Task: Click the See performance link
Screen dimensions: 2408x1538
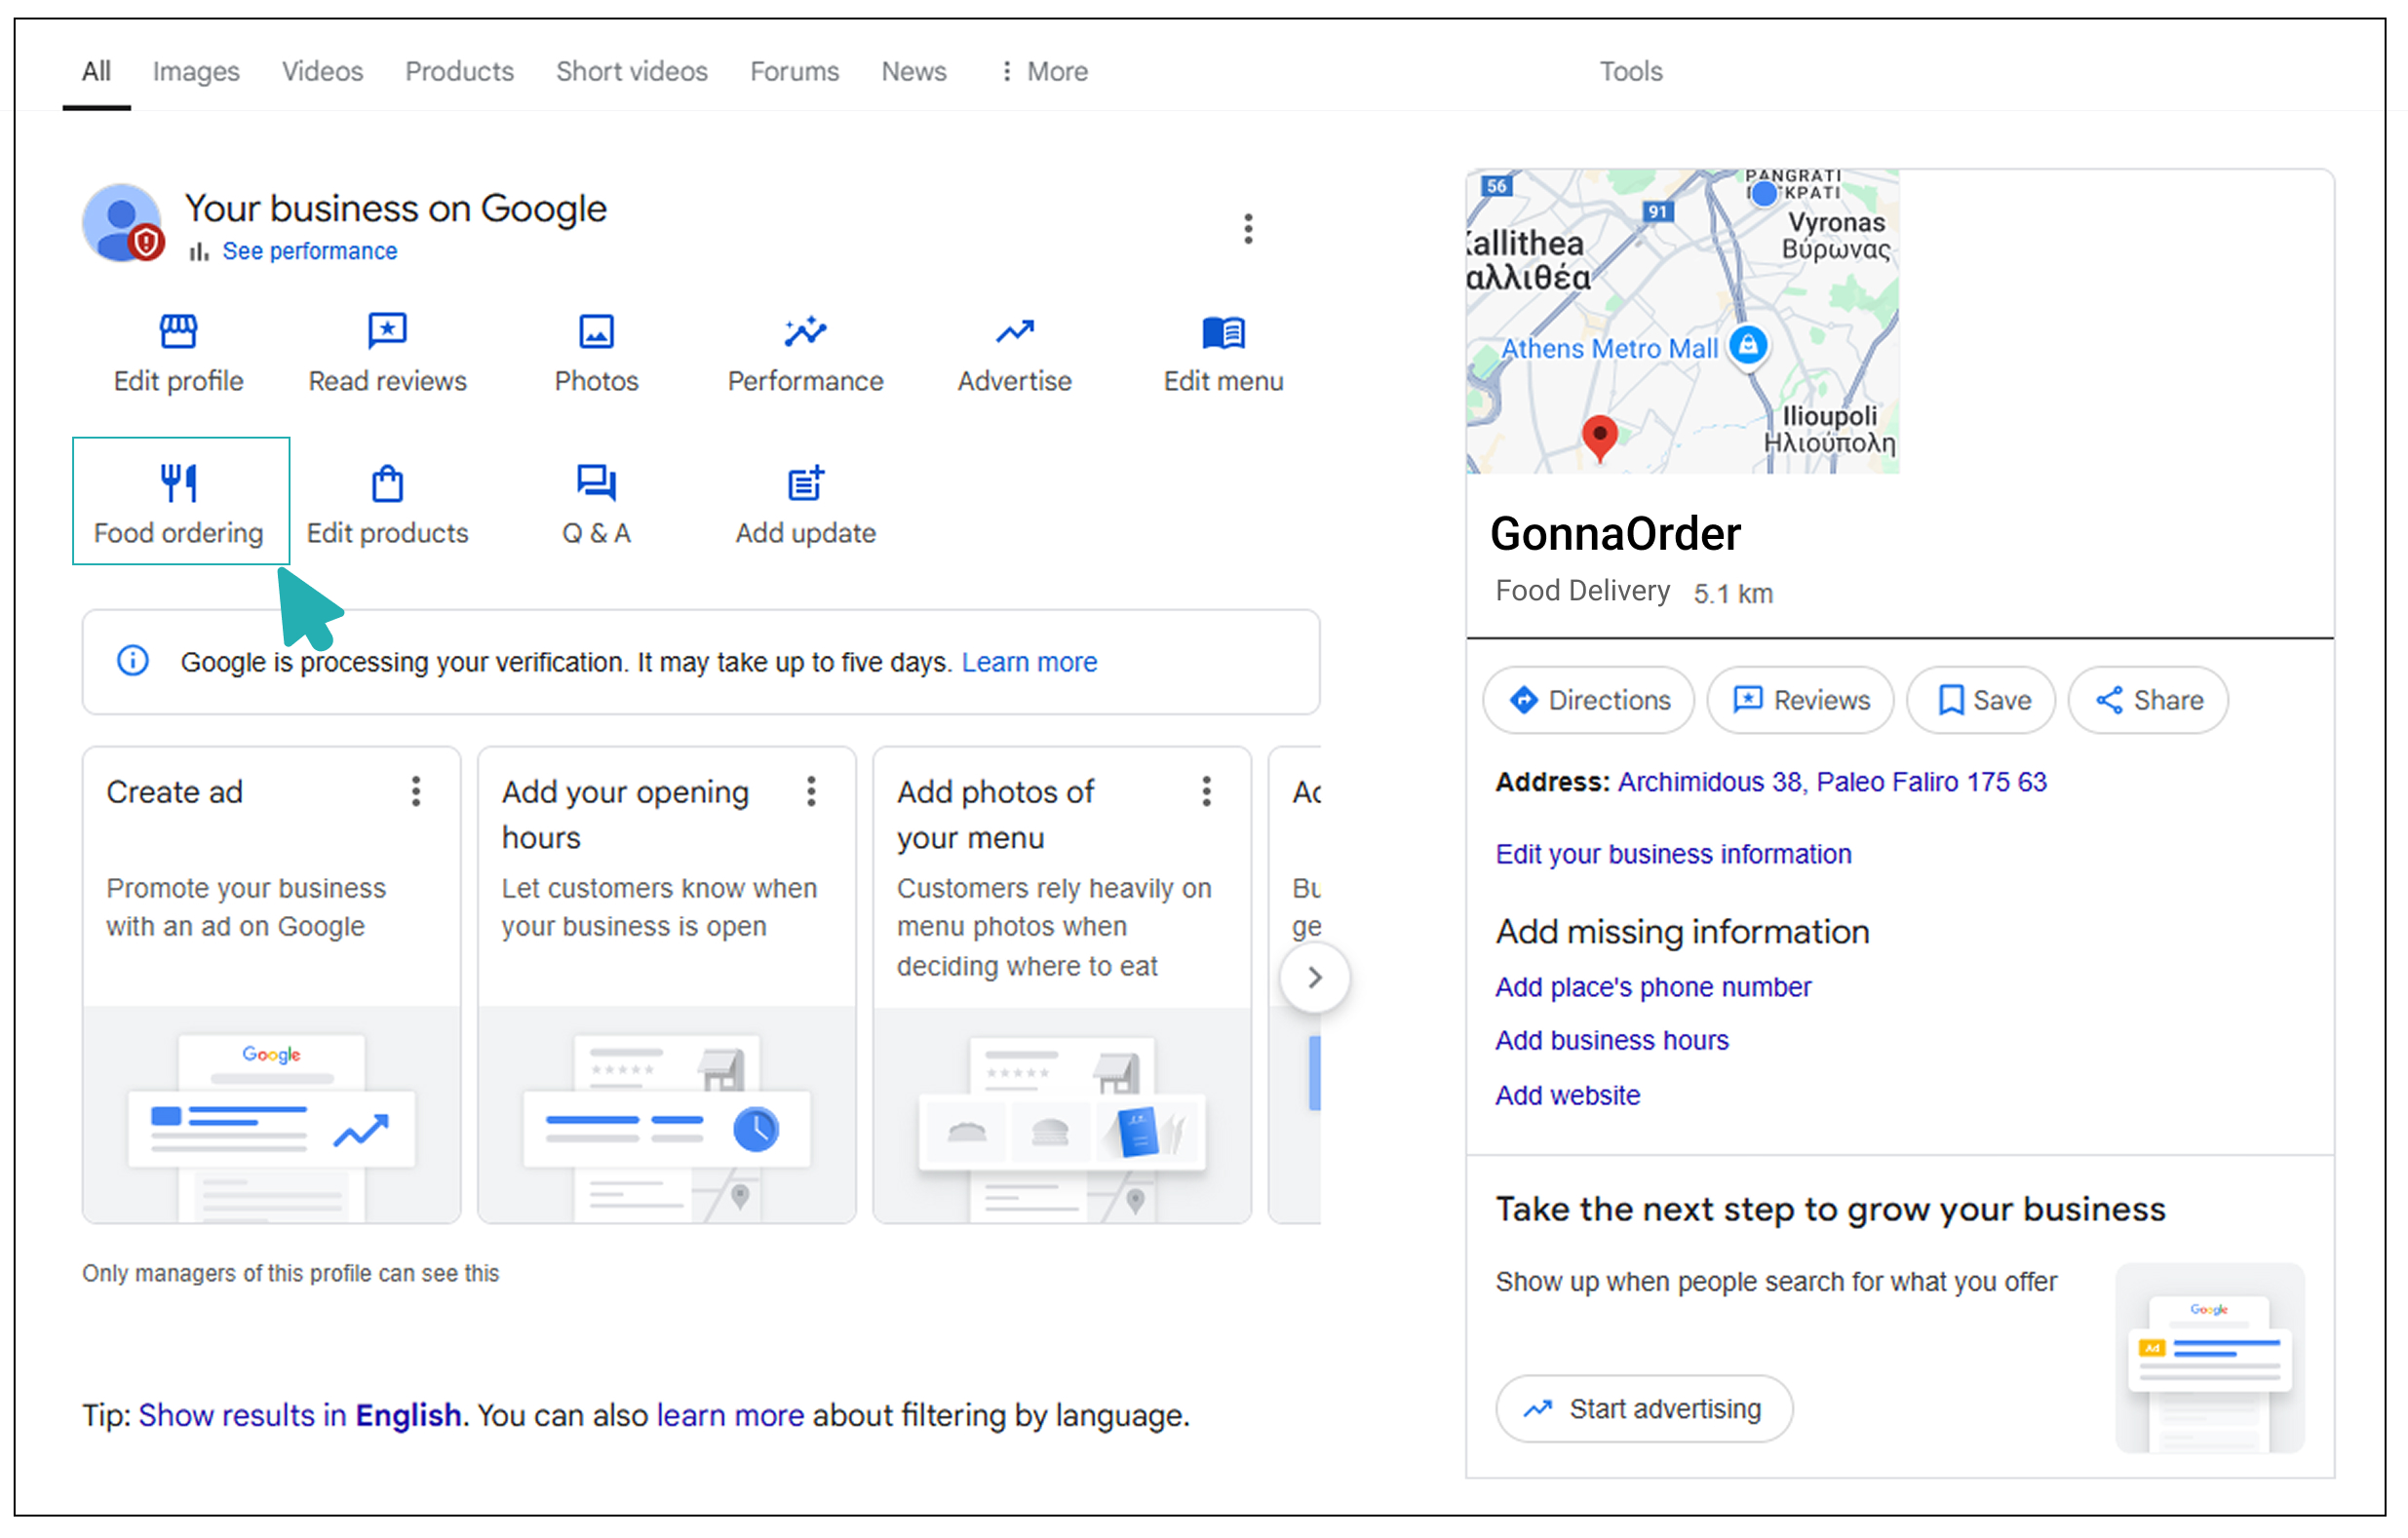Action: 309,251
